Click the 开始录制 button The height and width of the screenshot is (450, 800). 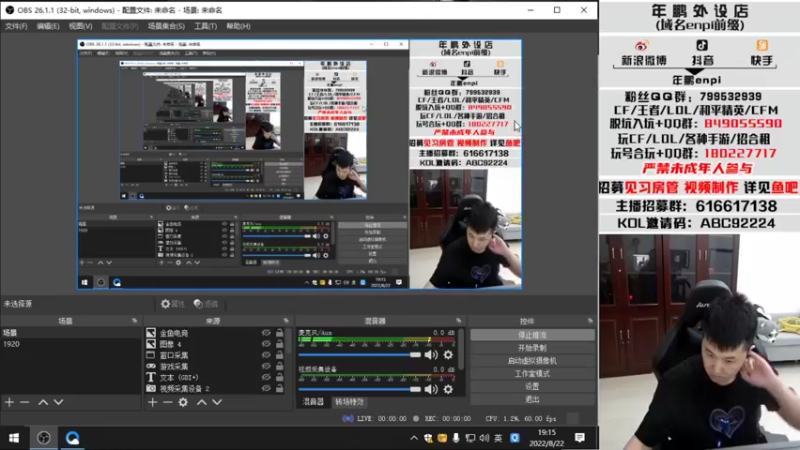pos(532,348)
